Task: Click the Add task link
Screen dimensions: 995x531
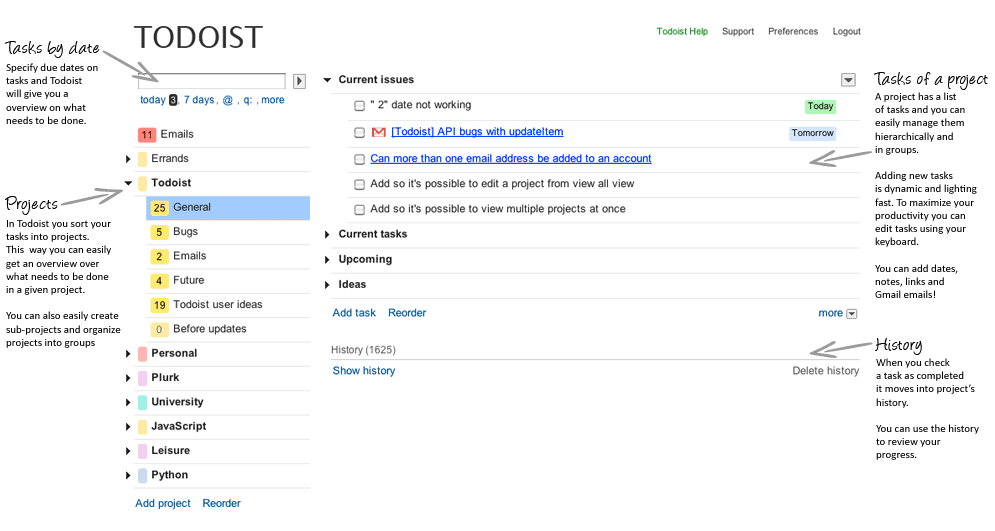Action: pyautogui.click(x=354, y=313)
